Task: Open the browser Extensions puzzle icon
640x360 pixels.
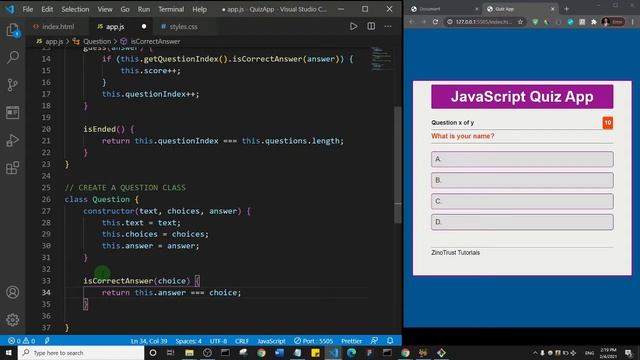Action: coord(594,22)
